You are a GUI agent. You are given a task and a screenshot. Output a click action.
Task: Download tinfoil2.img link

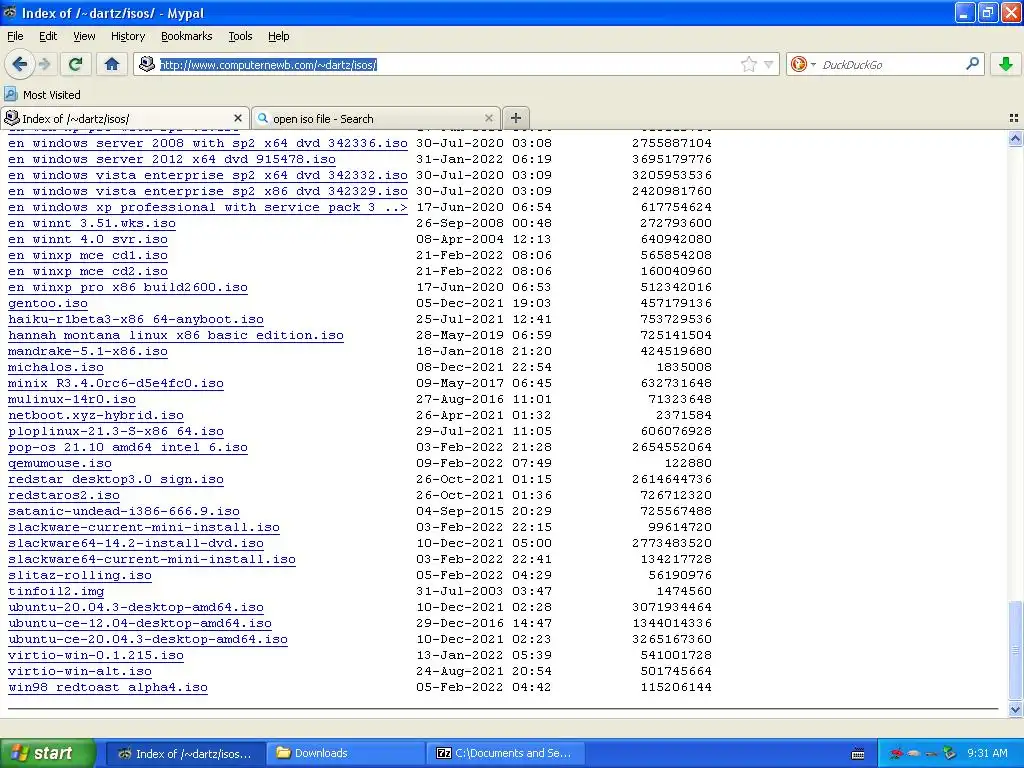(56, 592)
